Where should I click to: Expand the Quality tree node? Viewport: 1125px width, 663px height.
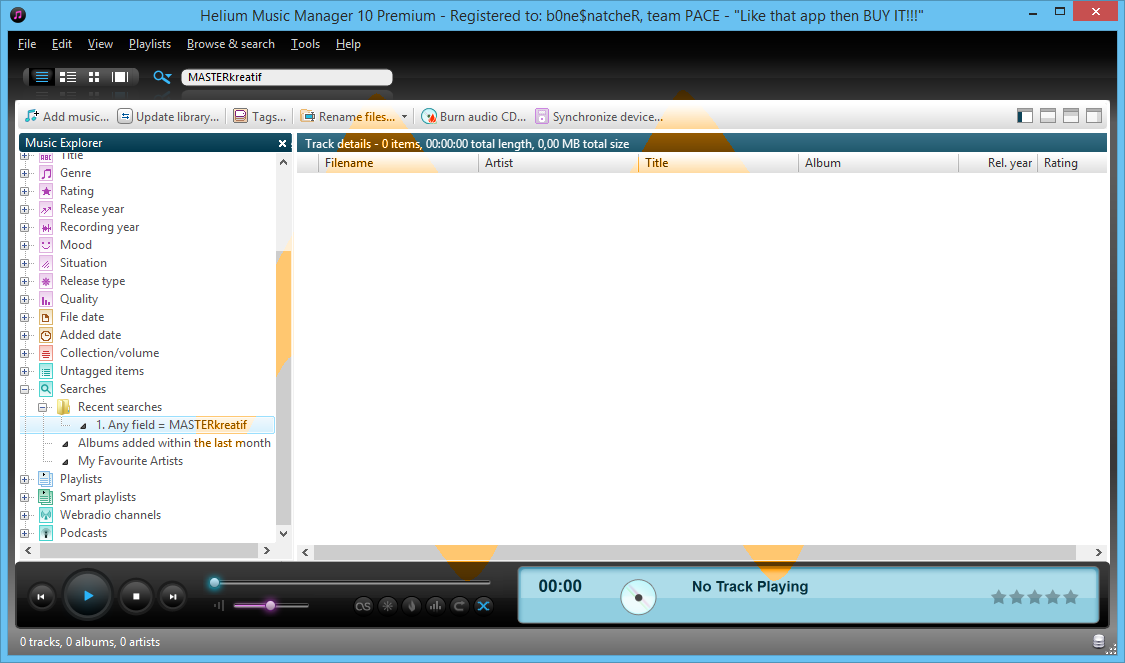(24, 299)
